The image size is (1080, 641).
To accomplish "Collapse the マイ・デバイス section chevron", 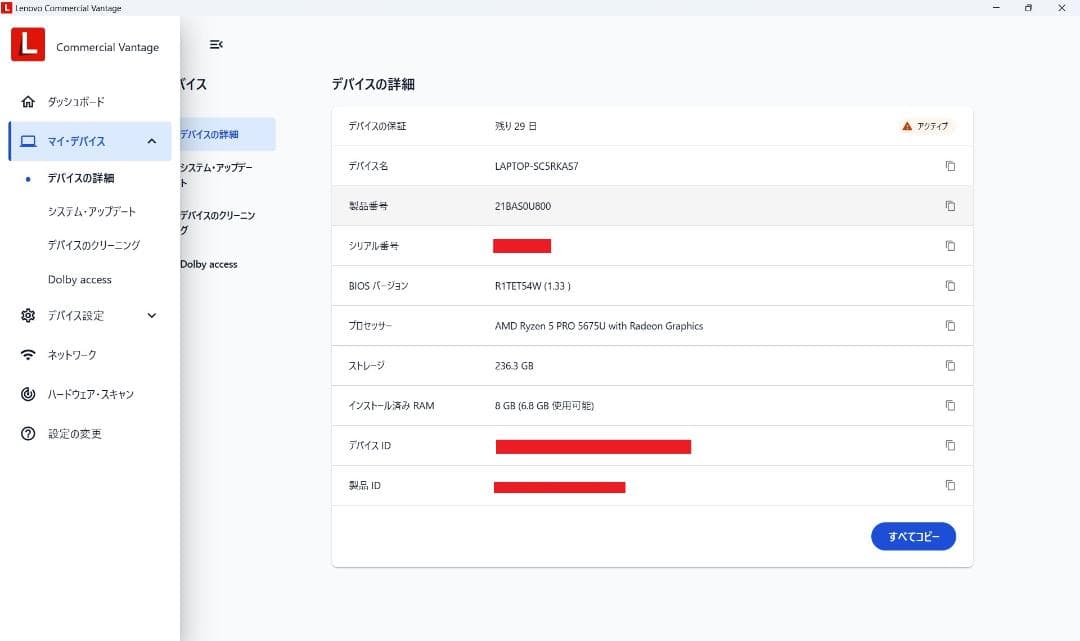I will 152,141.
